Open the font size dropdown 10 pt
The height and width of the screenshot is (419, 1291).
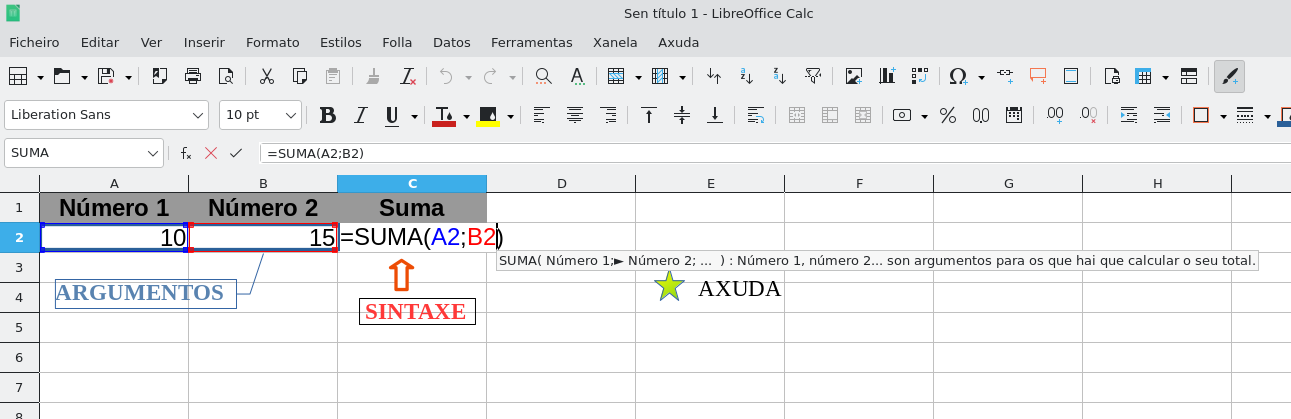291,115
